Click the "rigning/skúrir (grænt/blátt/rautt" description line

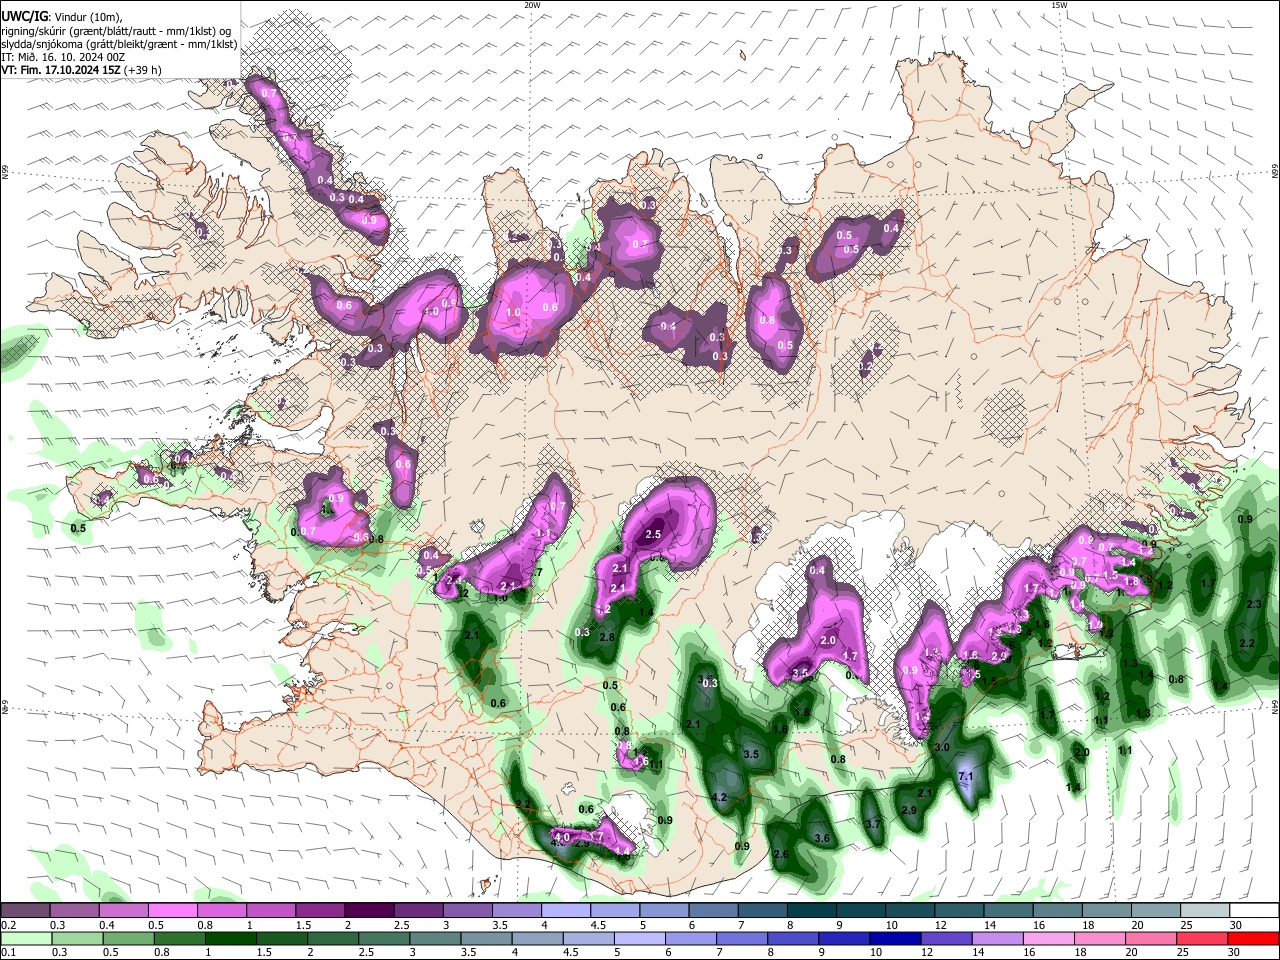pyautogui.click(x=118, y=30)
